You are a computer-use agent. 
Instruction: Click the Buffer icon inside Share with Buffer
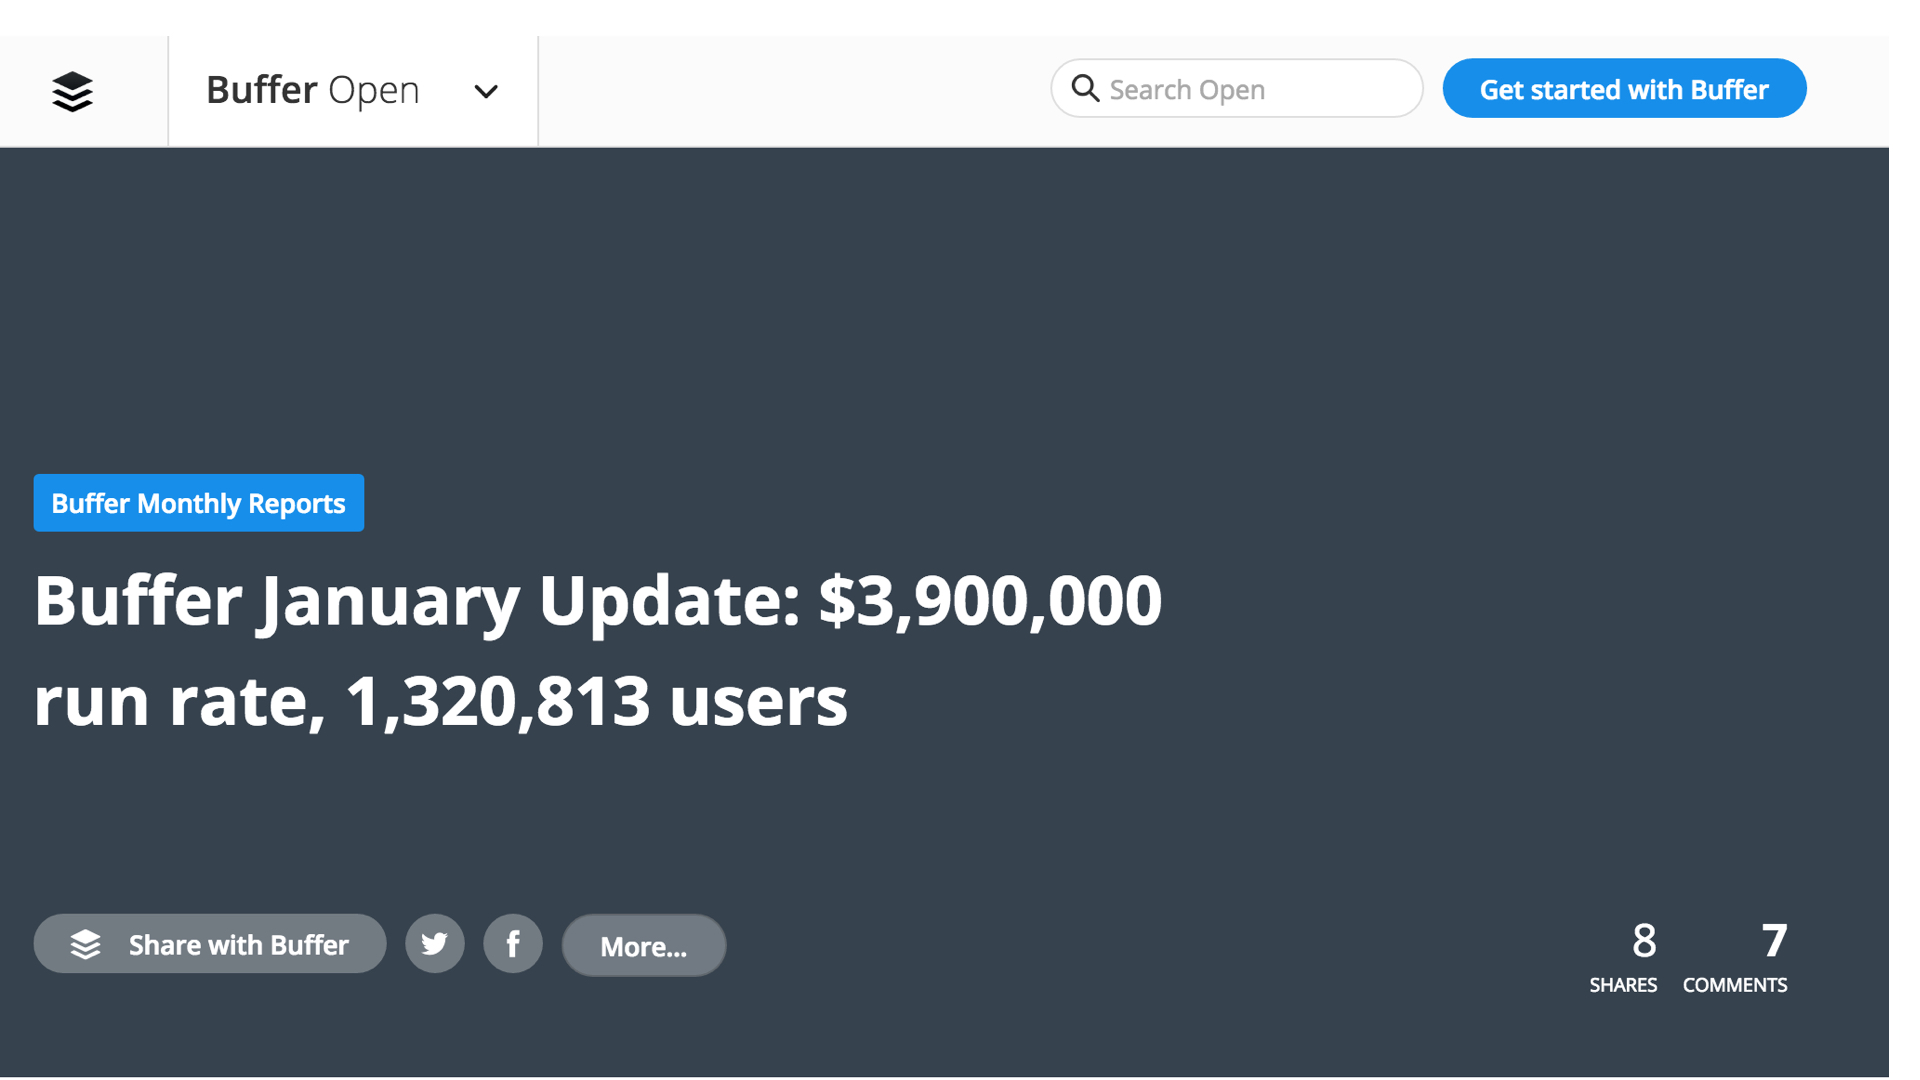86,943
